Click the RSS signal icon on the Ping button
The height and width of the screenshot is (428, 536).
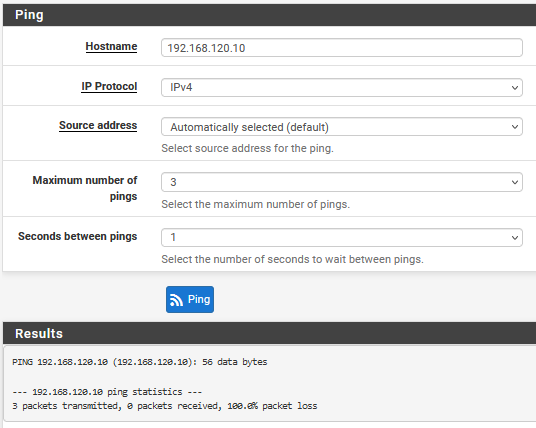pos(176,300)
